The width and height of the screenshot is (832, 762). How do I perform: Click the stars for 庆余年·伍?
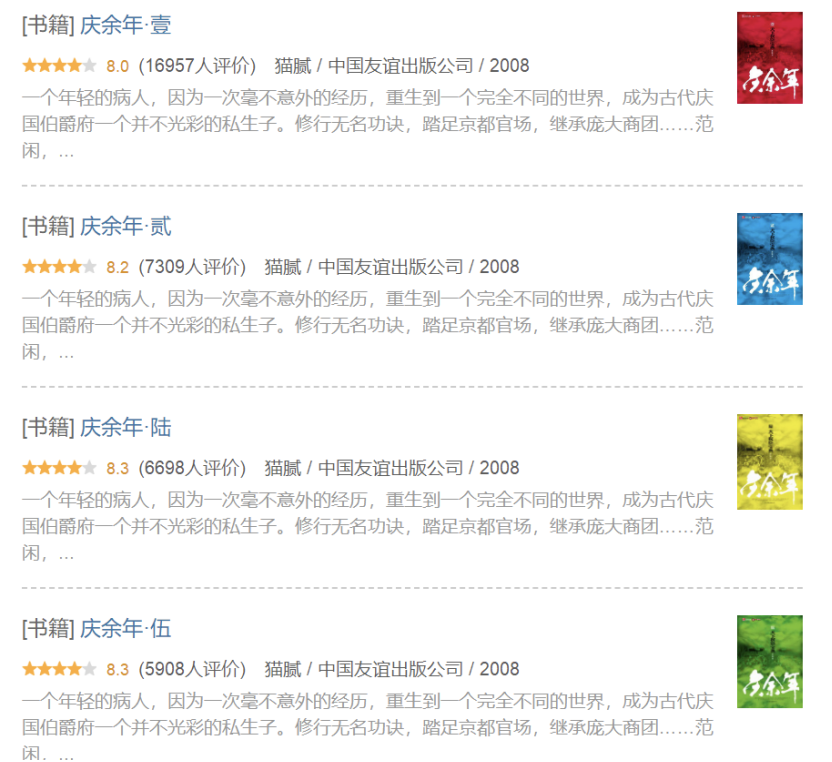[x=59, y=669]
